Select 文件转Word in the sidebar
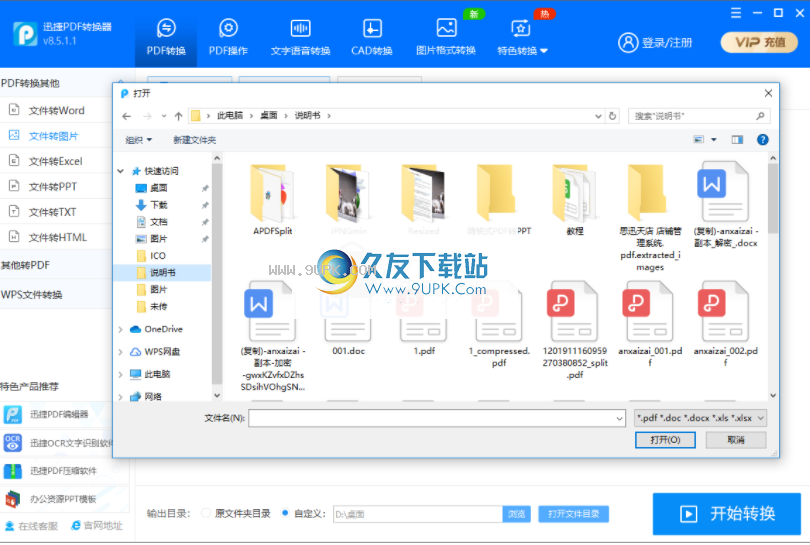 pos(56,111)
